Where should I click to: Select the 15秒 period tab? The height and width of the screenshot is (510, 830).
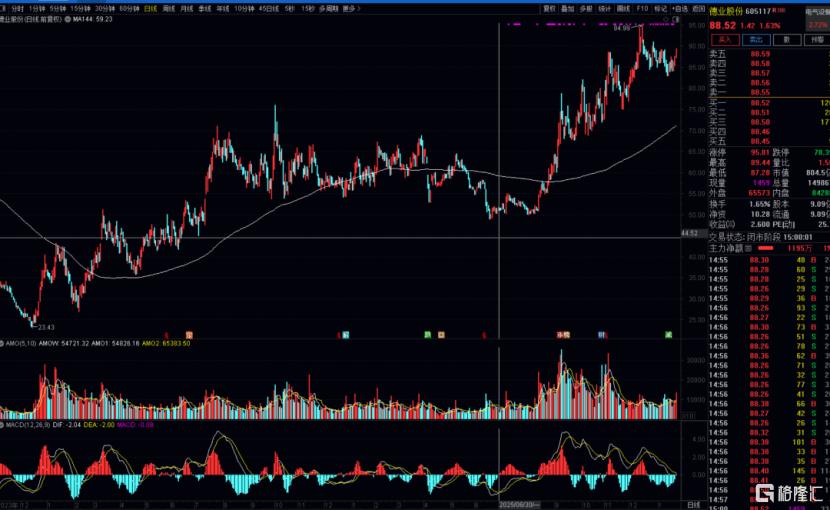click(308, 9)
